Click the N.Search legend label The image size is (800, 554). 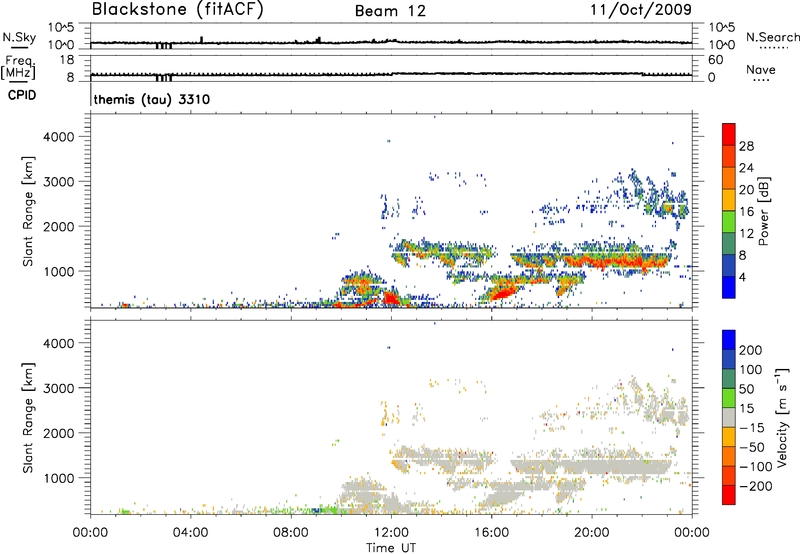773,37
